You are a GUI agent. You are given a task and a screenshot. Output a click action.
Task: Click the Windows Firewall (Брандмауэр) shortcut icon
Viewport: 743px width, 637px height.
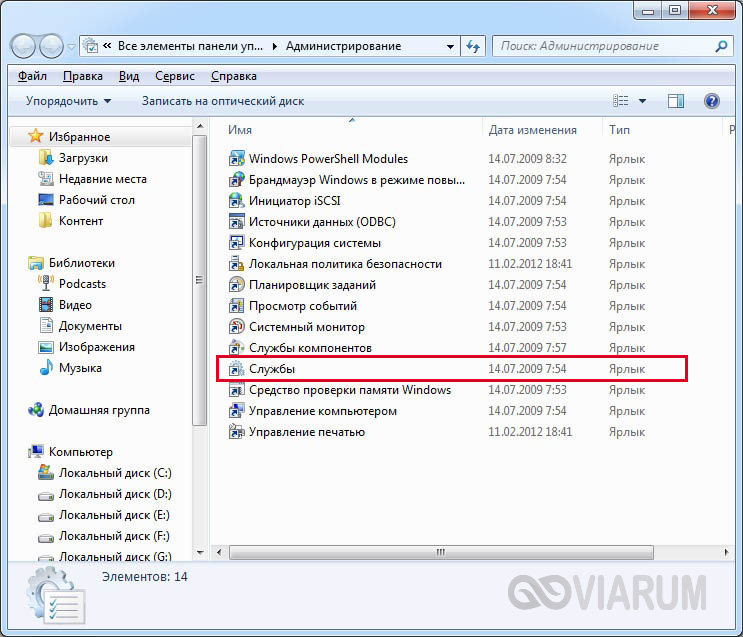[x=236, y=180]
